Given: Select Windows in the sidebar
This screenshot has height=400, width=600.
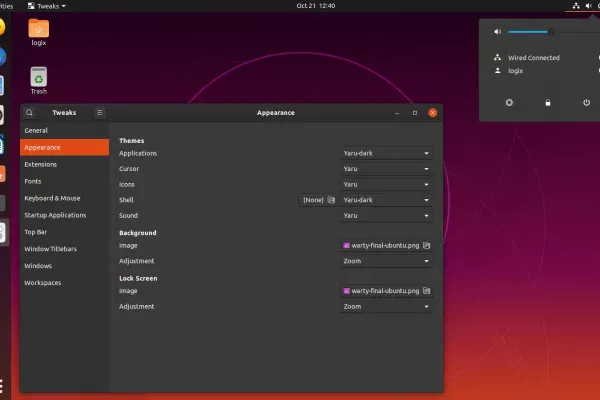Looking at the screenshot, I should coord(64,266).
